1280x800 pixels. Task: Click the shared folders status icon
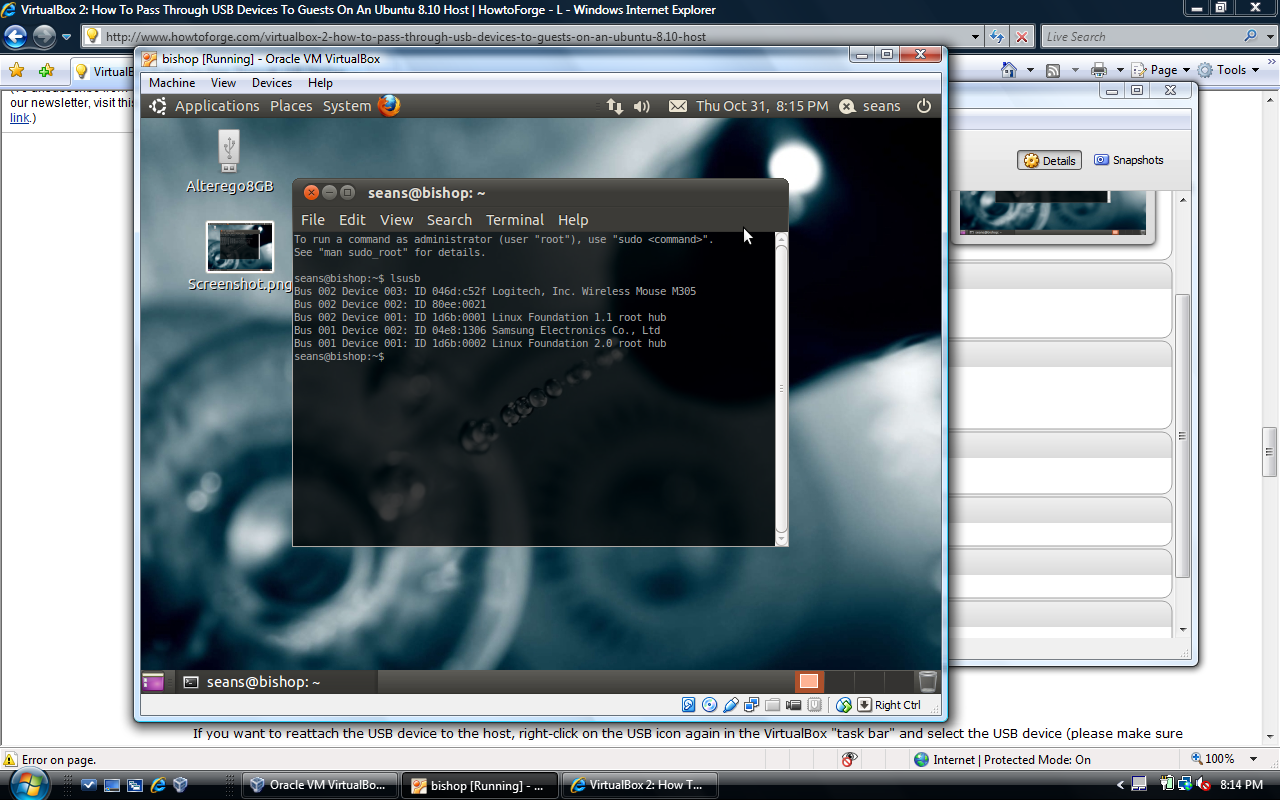(x=773, y=705)
